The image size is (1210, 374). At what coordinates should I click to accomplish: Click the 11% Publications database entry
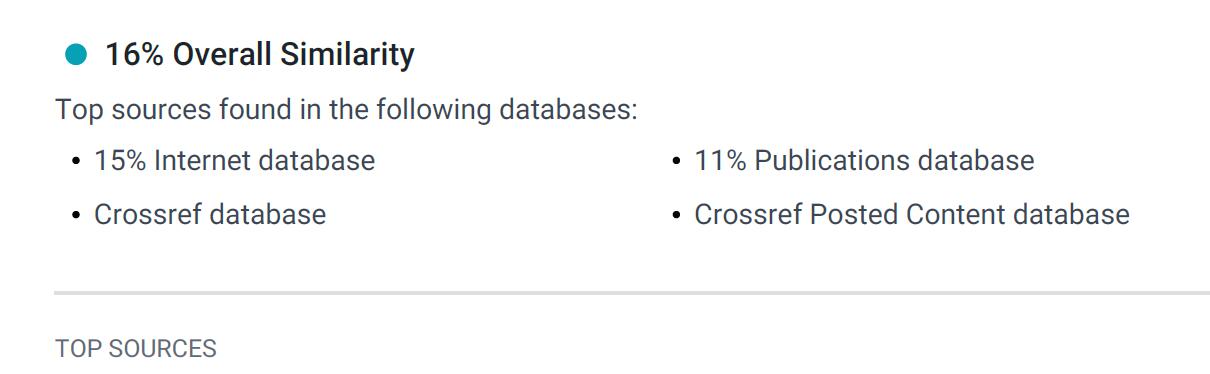864,160
